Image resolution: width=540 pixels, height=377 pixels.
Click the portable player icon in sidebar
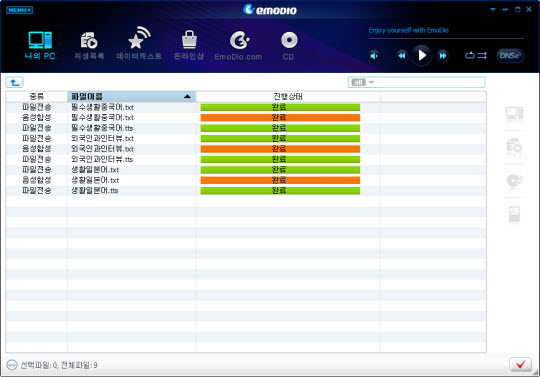514,214
